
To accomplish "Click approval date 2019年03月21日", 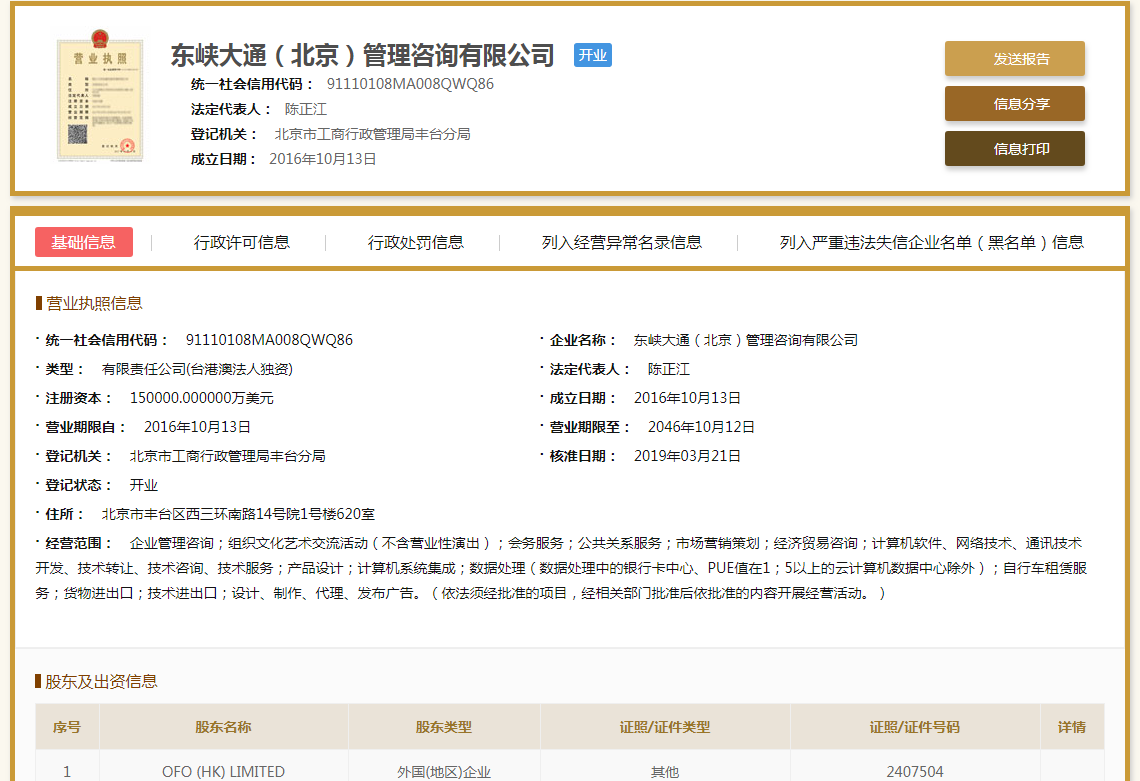I will (x=687, y=456).
